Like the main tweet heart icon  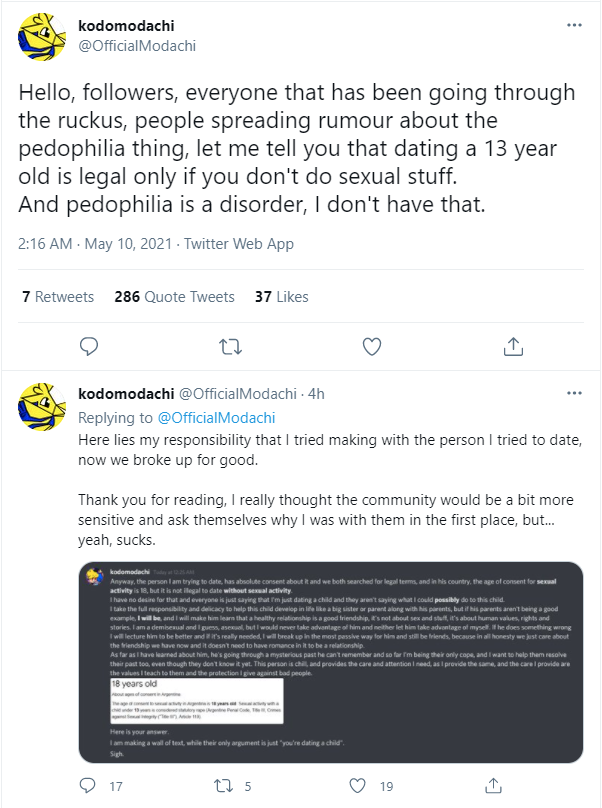click(372, 347)
